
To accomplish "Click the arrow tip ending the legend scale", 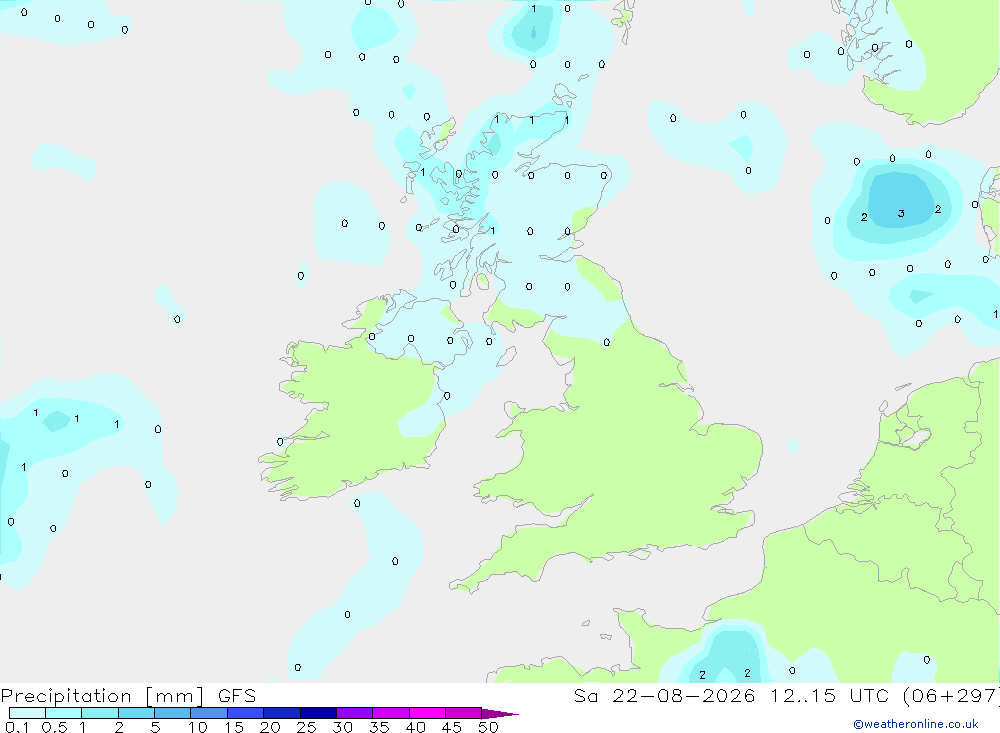I will 501,714.
